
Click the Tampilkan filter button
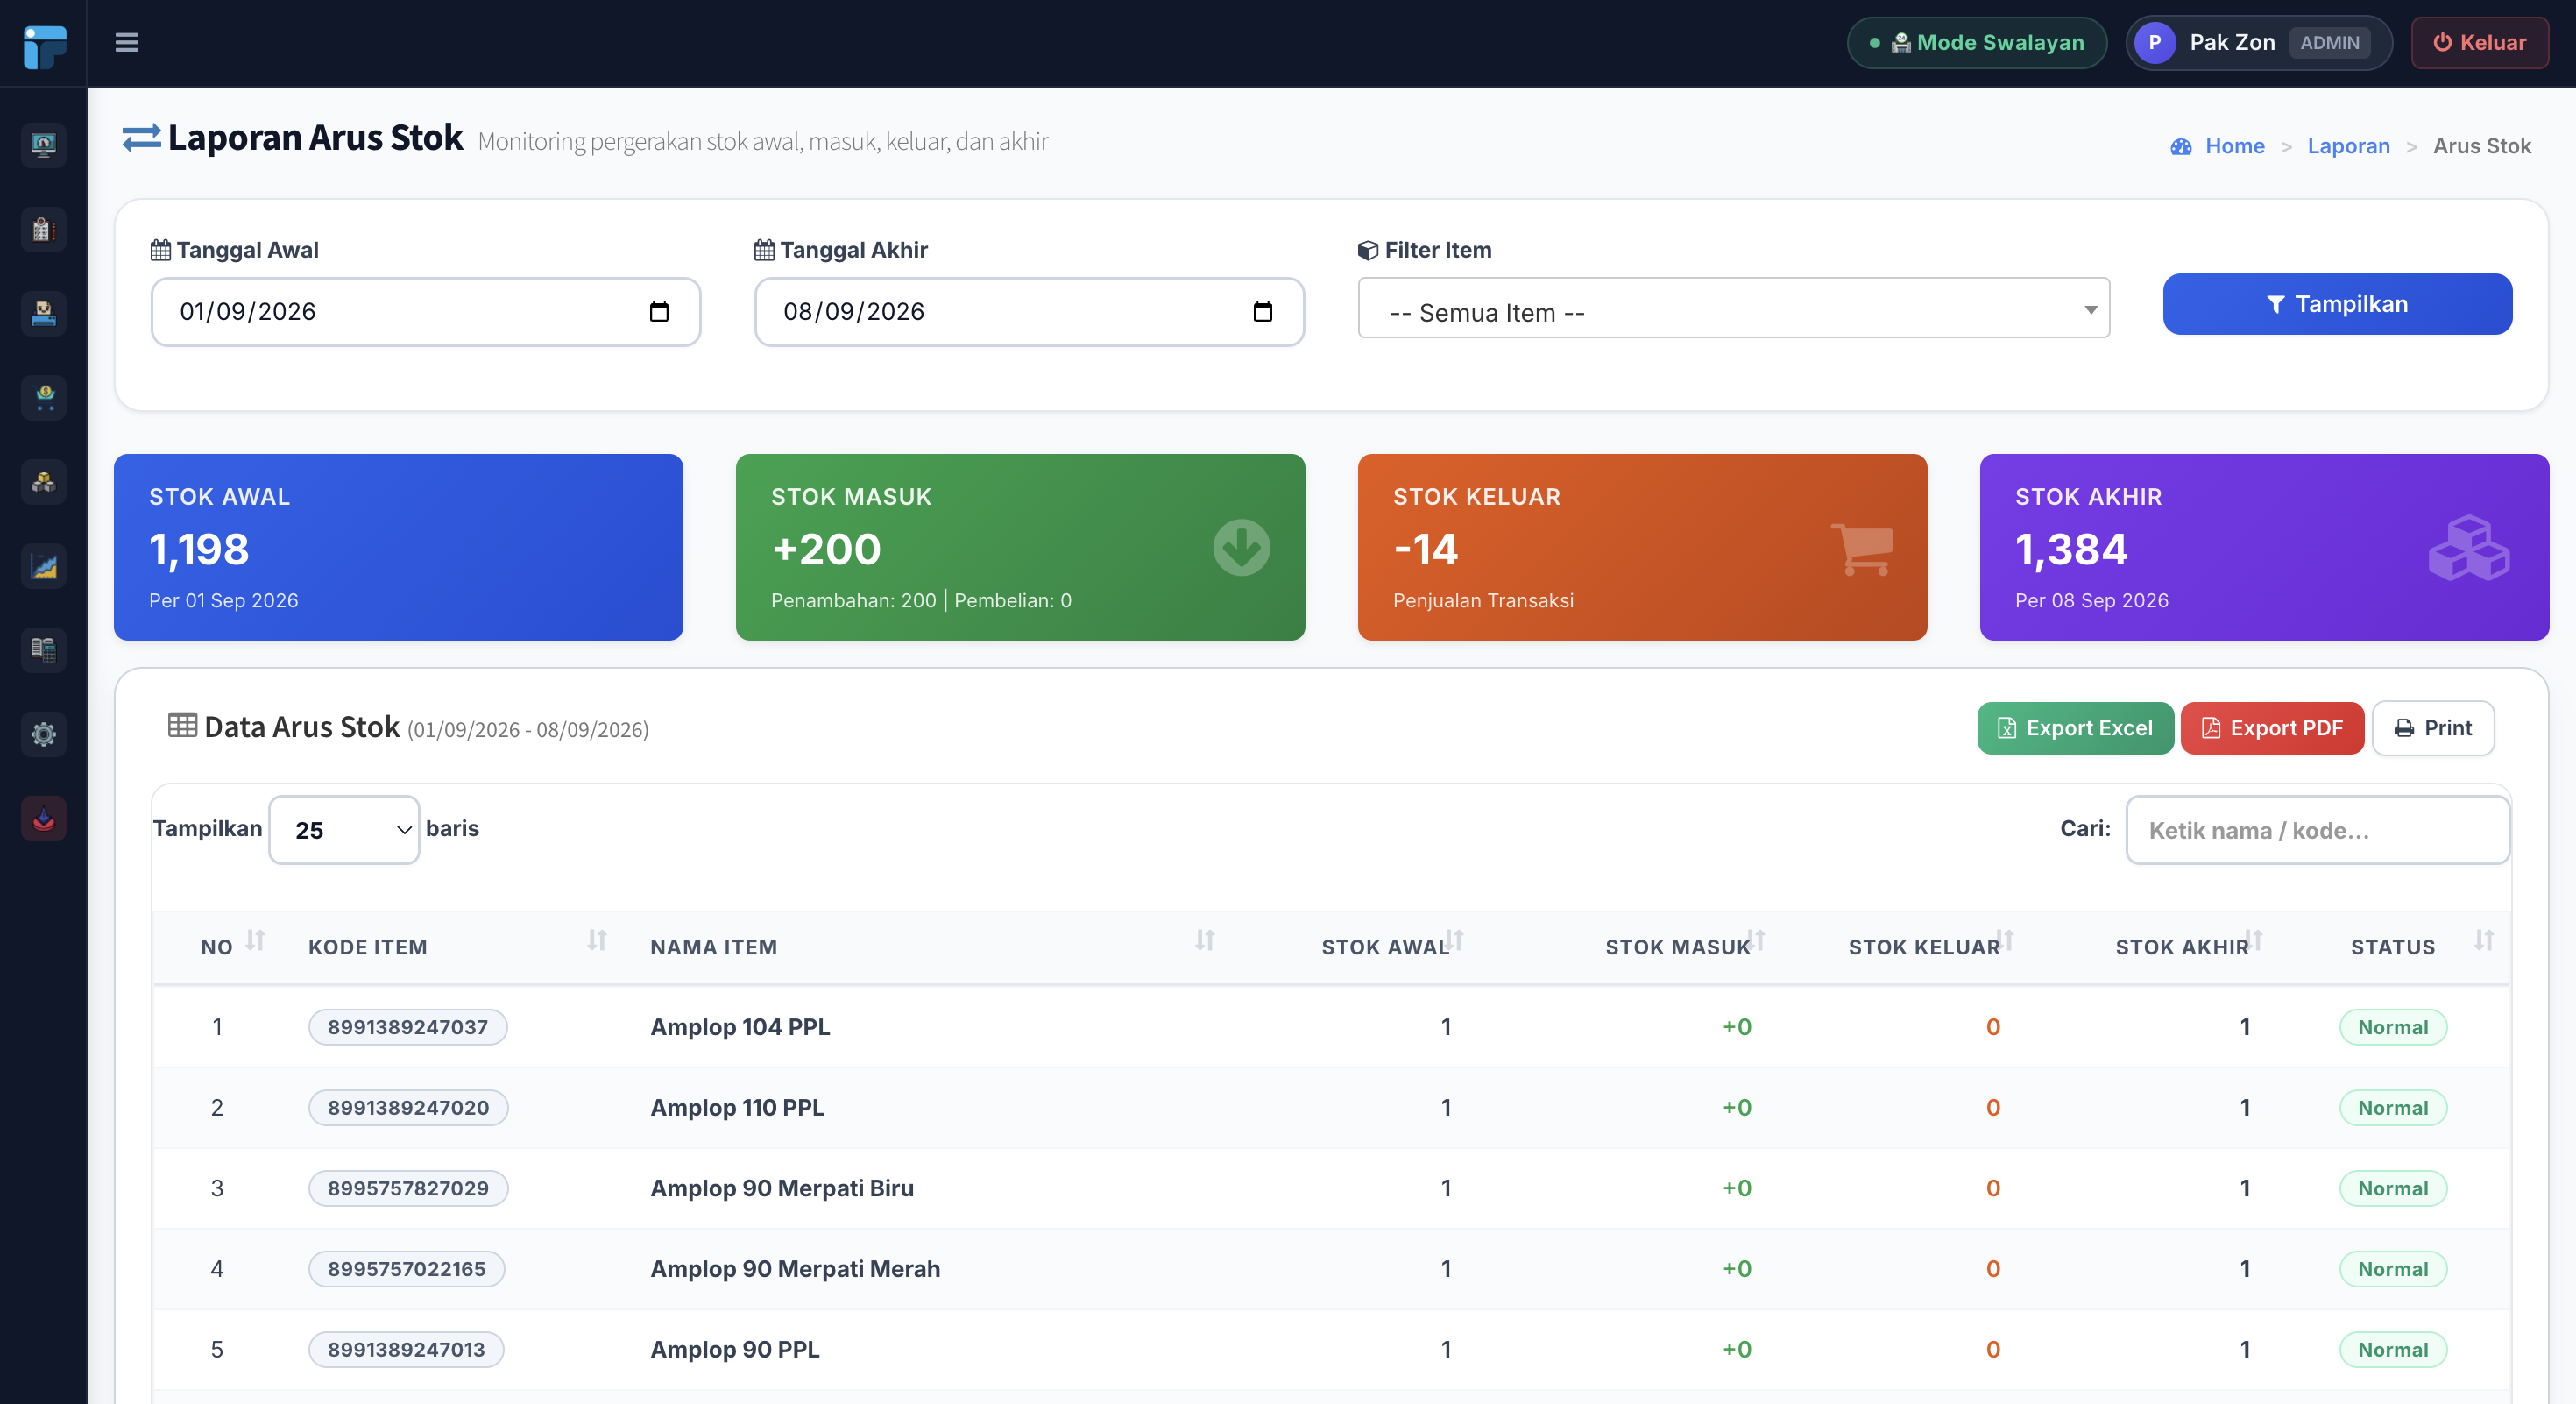2337,304
